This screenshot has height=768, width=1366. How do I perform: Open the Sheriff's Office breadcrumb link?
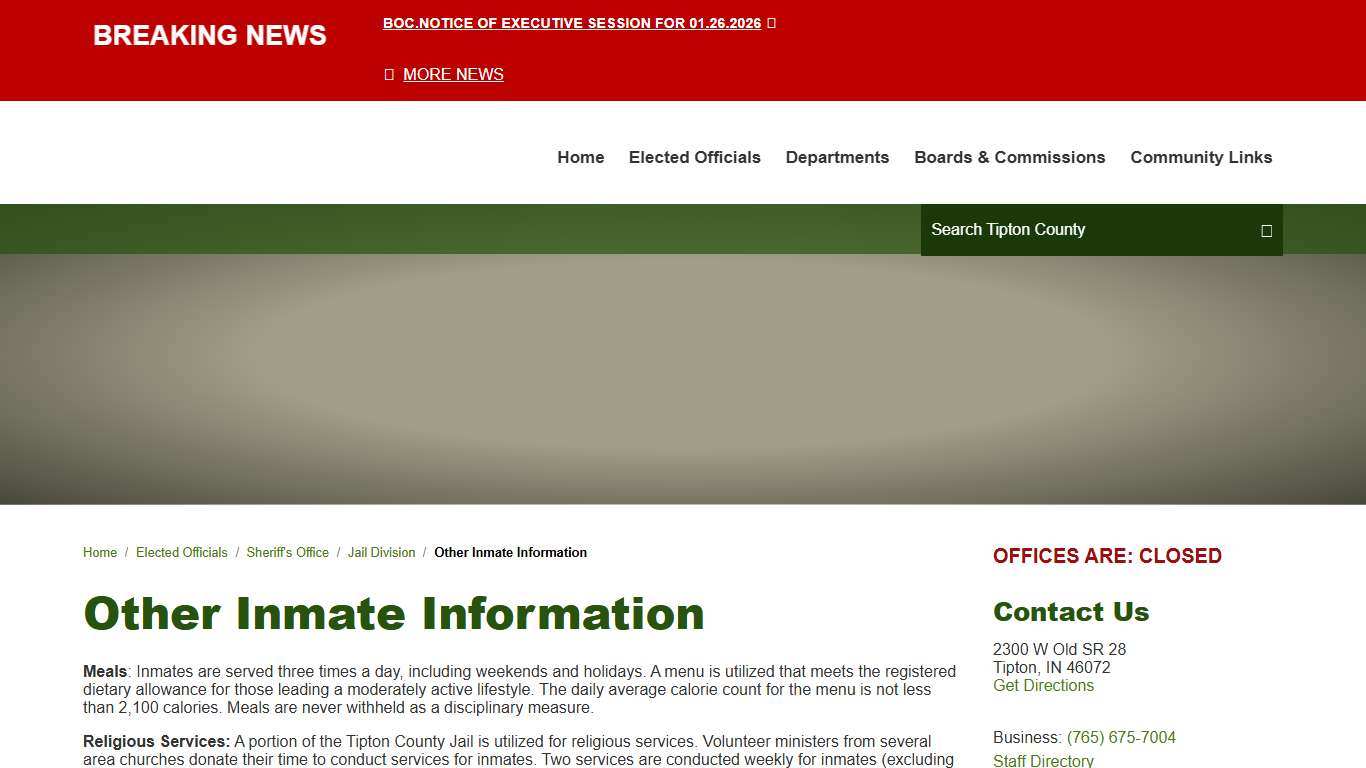tap(287, 552)
